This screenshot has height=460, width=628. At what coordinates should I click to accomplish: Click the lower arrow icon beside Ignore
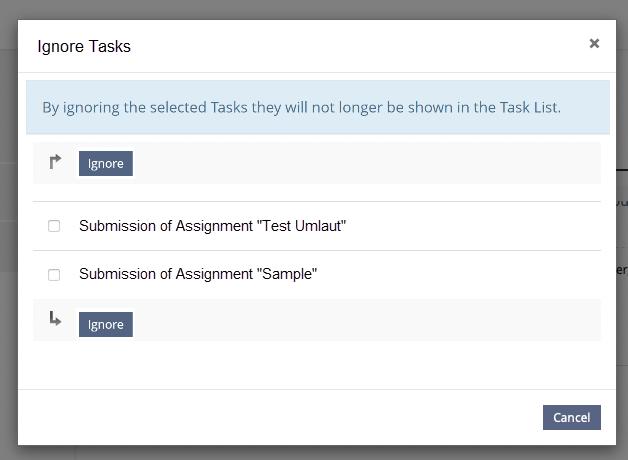tap(55, 319)
